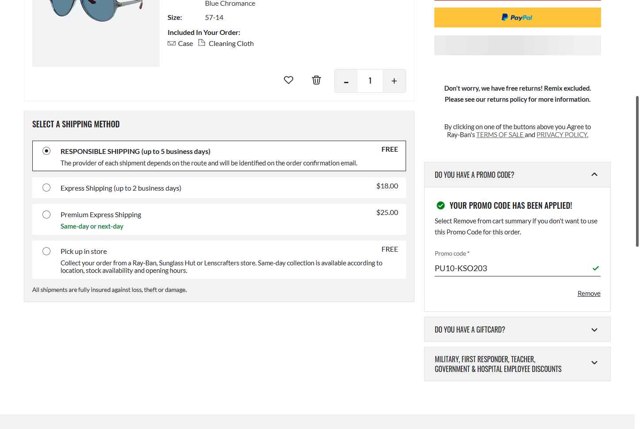The height and width of the screenshot is (429, 640).
Task: Remove the applied promo code
Action: click(x=589, y=293)
